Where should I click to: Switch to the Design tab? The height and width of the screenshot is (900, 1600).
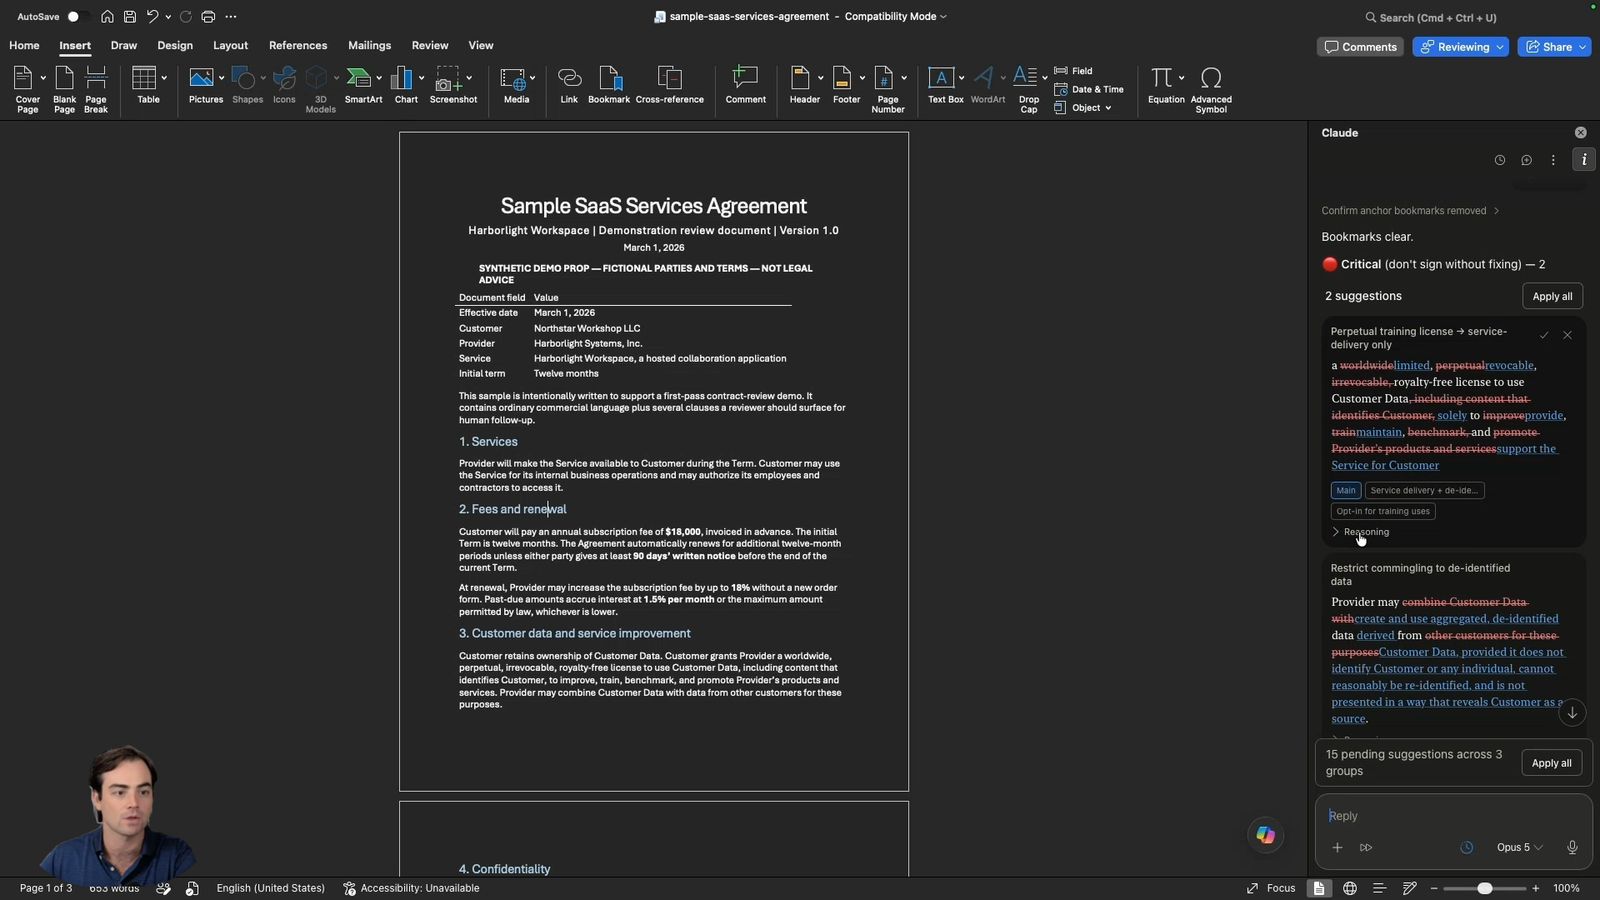coord(175,46)
